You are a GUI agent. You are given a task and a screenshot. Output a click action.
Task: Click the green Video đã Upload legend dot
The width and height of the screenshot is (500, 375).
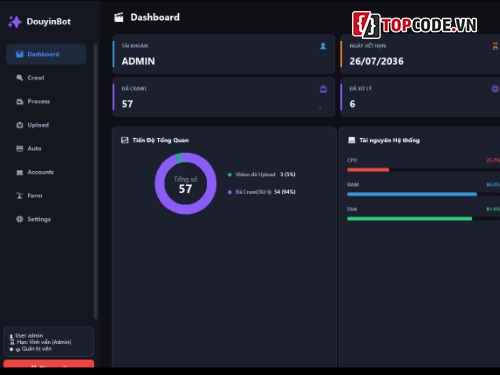pyautogui.click(x=230, y=175)
